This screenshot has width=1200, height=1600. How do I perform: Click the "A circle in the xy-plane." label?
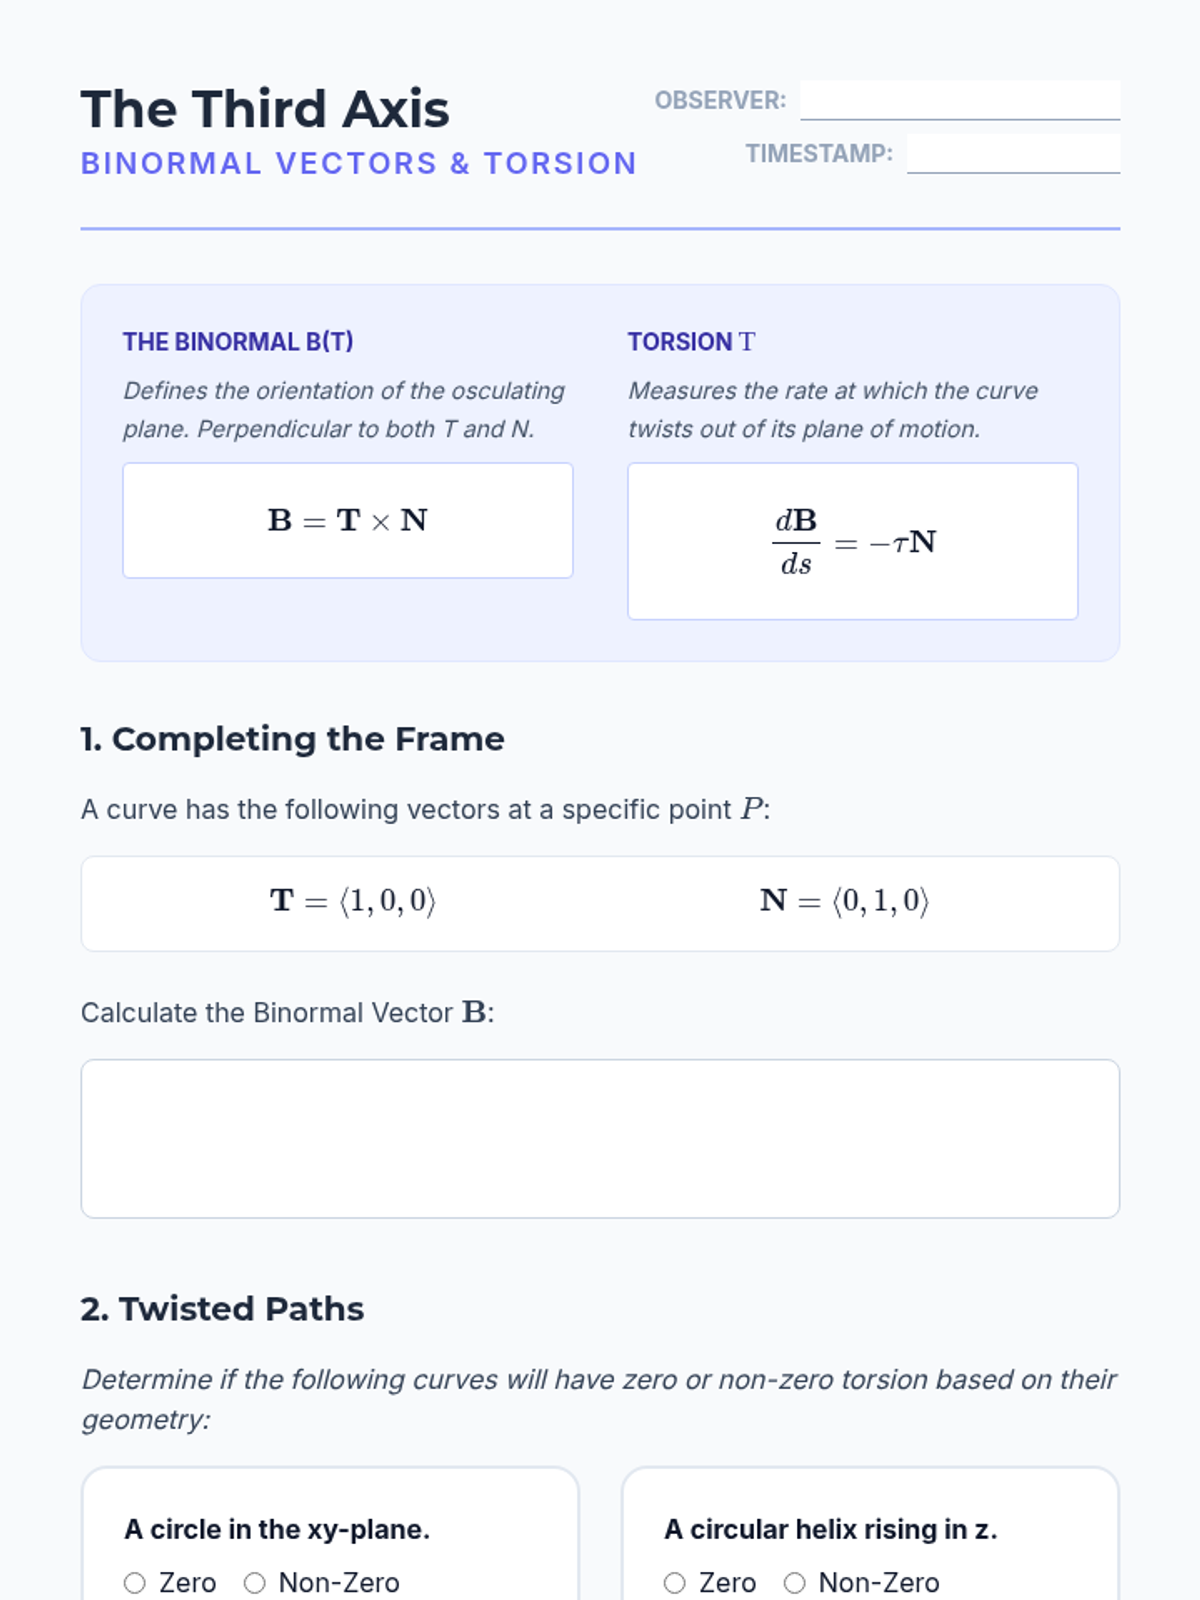point(277,1529)
